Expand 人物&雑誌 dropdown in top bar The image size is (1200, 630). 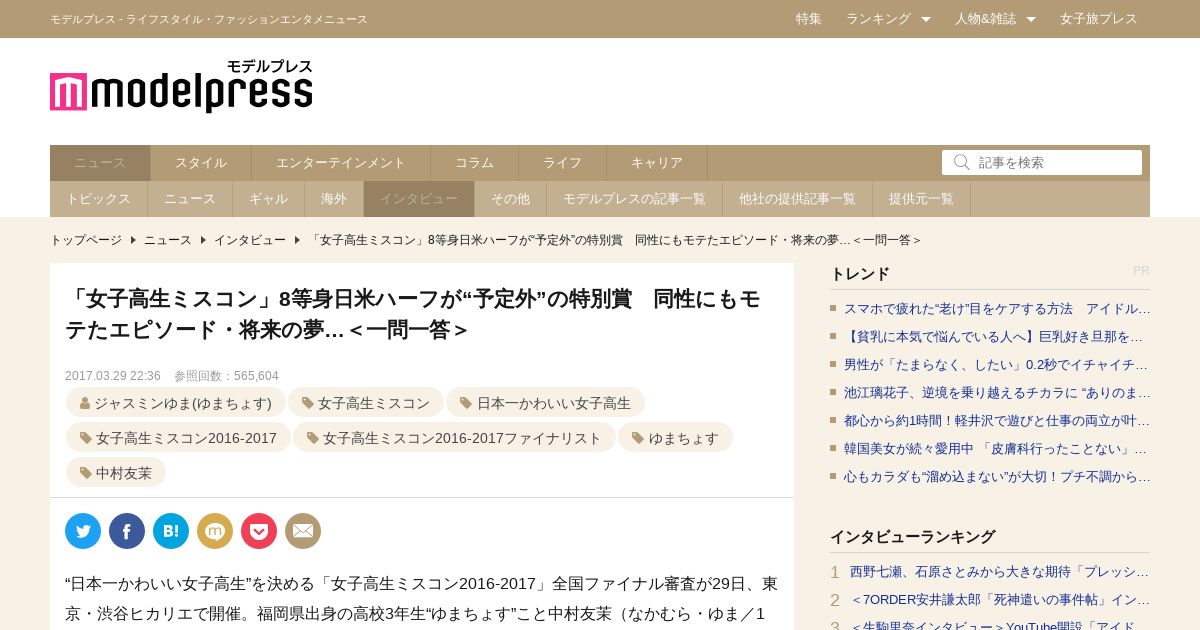point(995,19)
